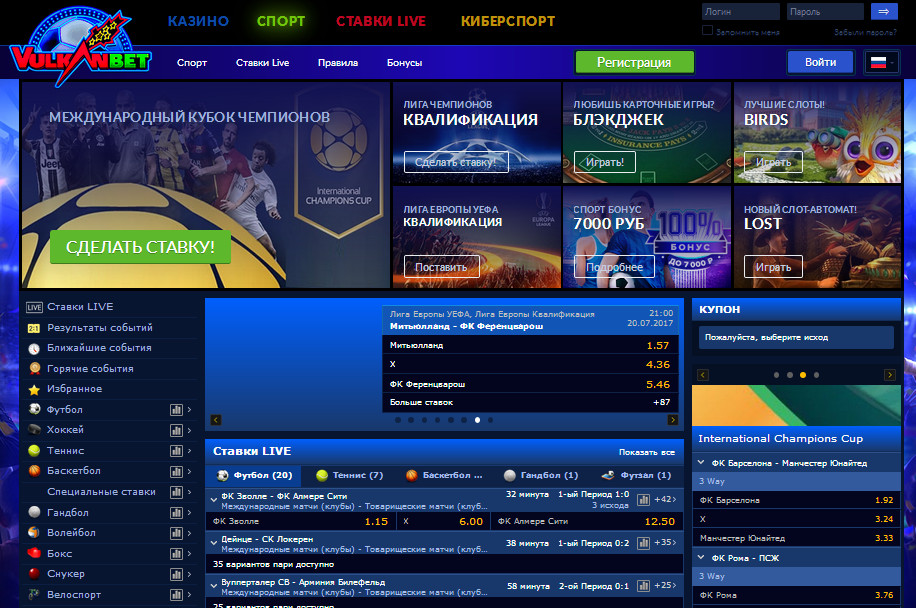Open statistics icon in the Футбол row
This screenshot has height=608, width=916.
tap(176, 410)
